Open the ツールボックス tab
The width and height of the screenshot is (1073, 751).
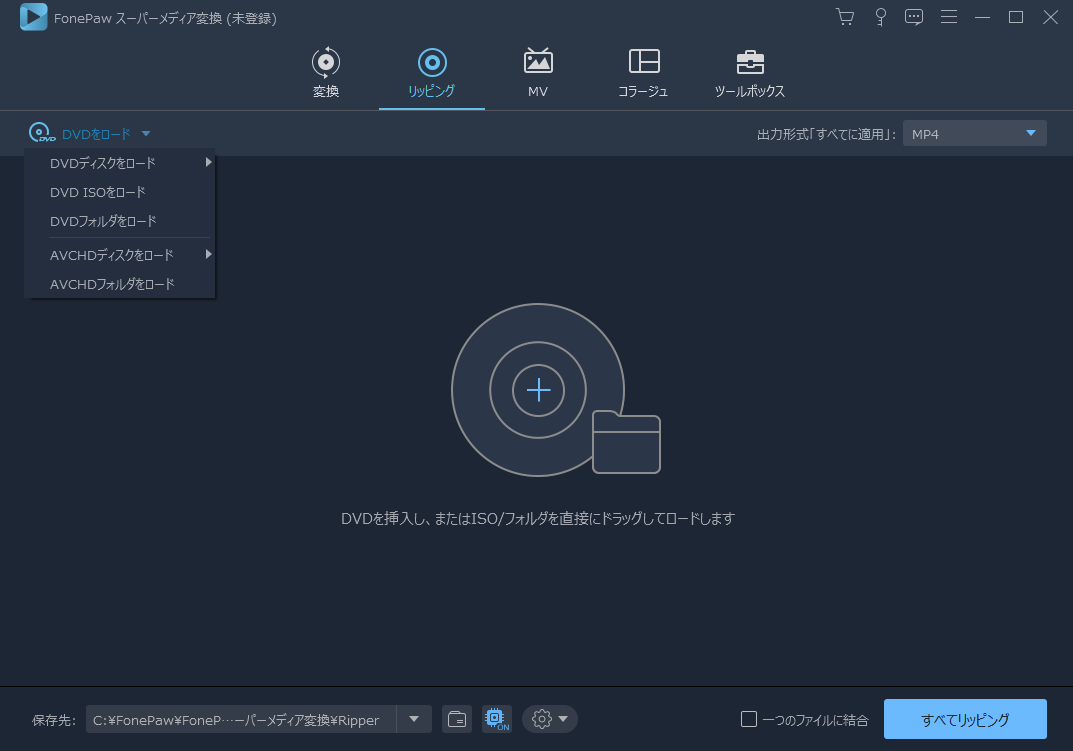click(x=750, y=73)
